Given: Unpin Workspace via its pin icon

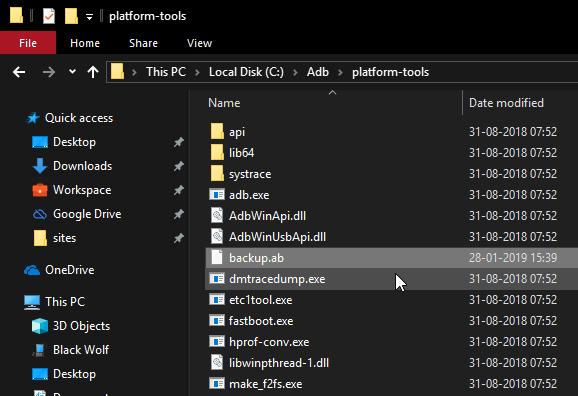Looking at the screenshot, I should [179, 190].
